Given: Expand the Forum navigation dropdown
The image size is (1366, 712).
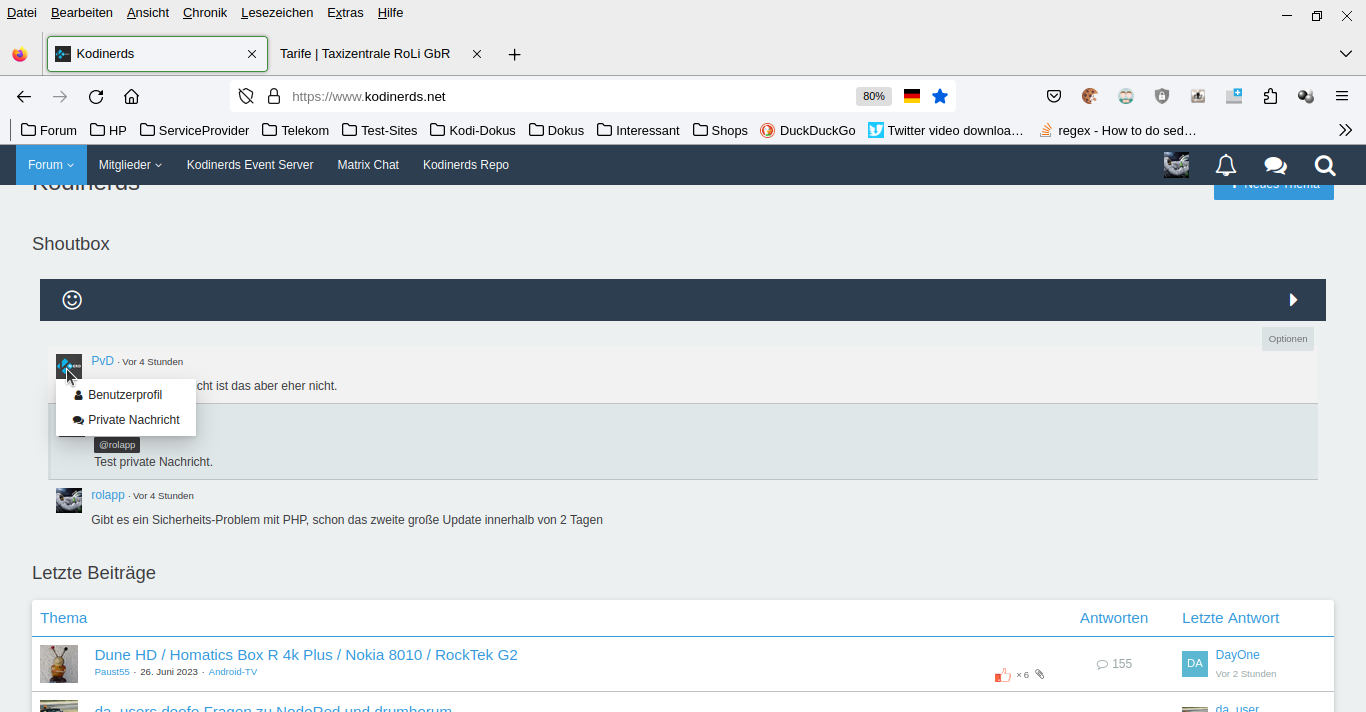Looking at the screenshot, I should pyautogui.click(x=51, y=165).
